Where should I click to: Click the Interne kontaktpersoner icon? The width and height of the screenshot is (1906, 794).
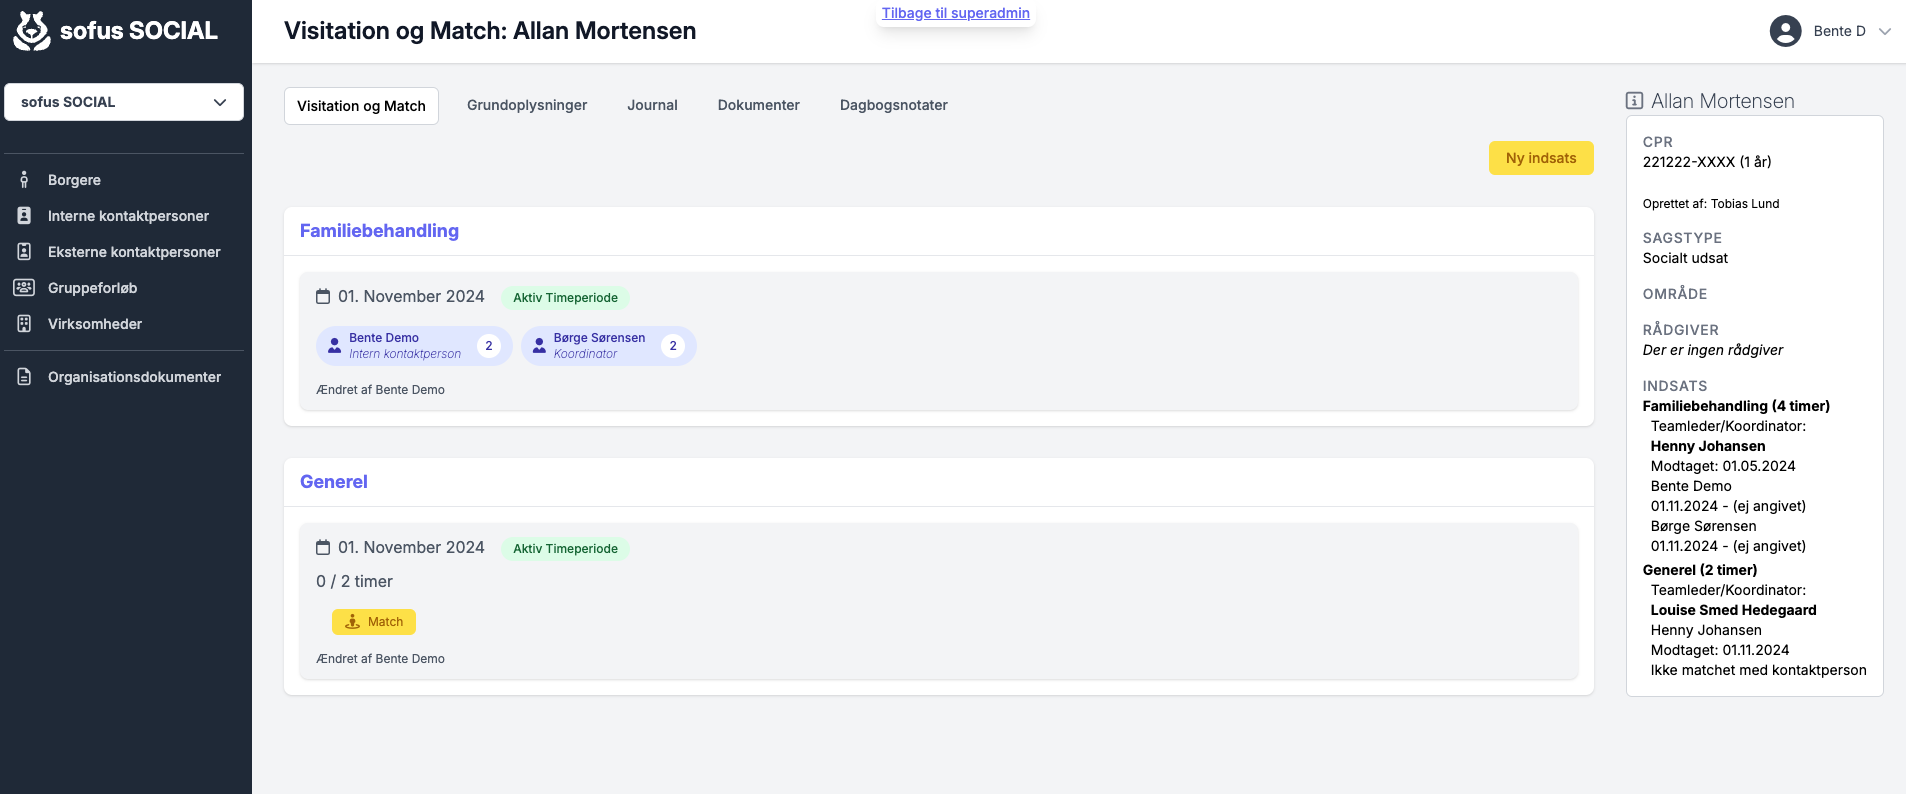tap(24, 216)
